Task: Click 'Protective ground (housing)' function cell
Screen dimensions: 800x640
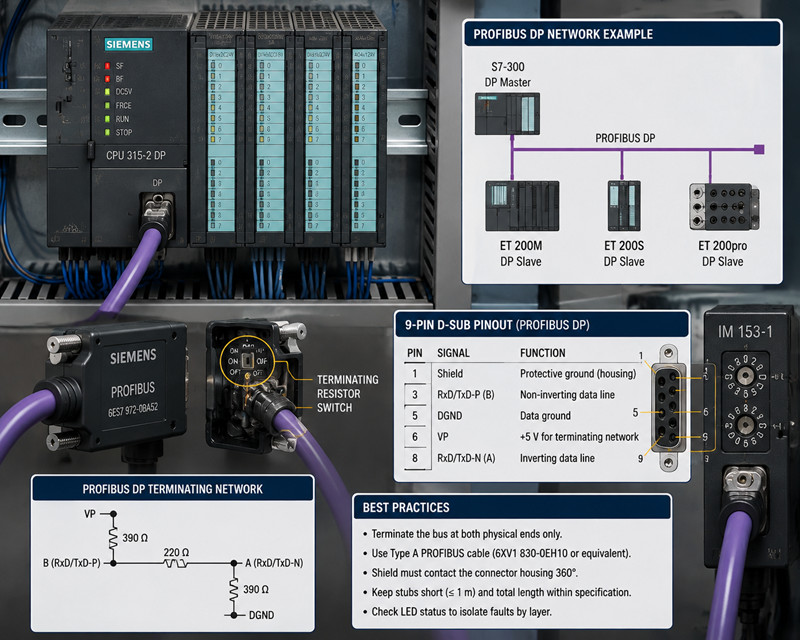Action: pos(578,374)
